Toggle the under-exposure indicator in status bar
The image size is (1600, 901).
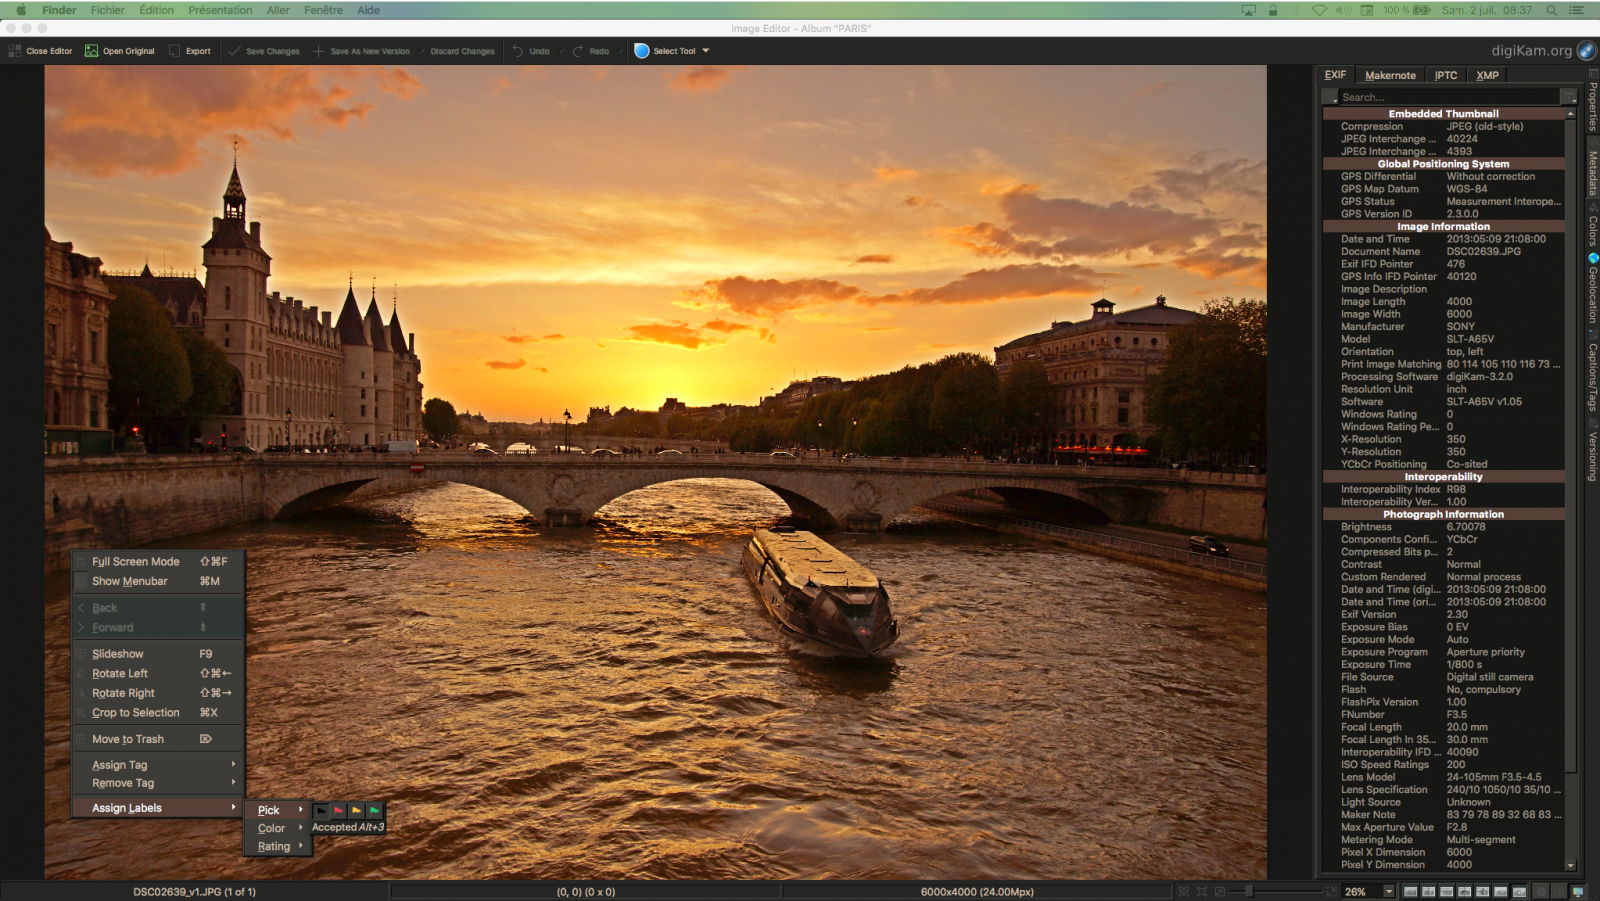coord(1541,891)
